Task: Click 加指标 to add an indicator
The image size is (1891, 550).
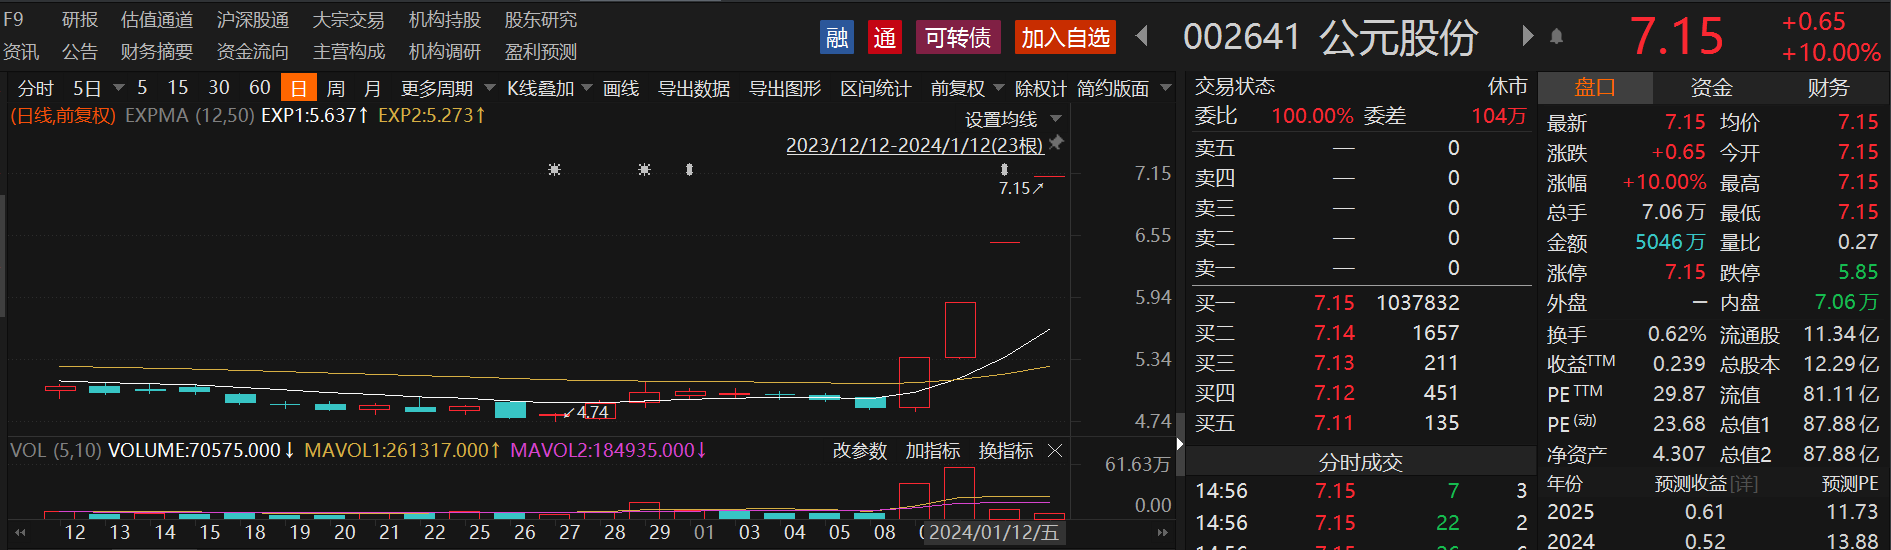Action: coord(933,451)
